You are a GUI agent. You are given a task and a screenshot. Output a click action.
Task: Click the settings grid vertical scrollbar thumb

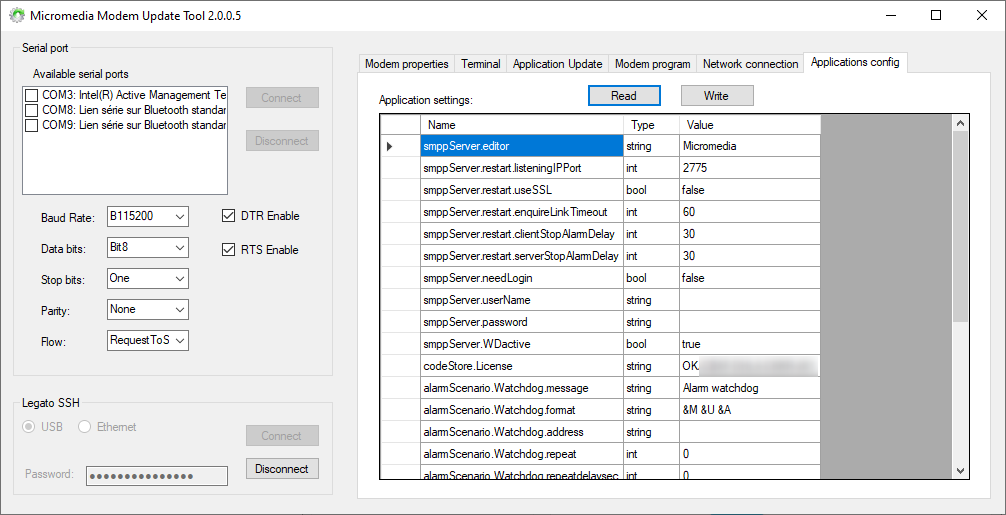click(x=960, y=220)
